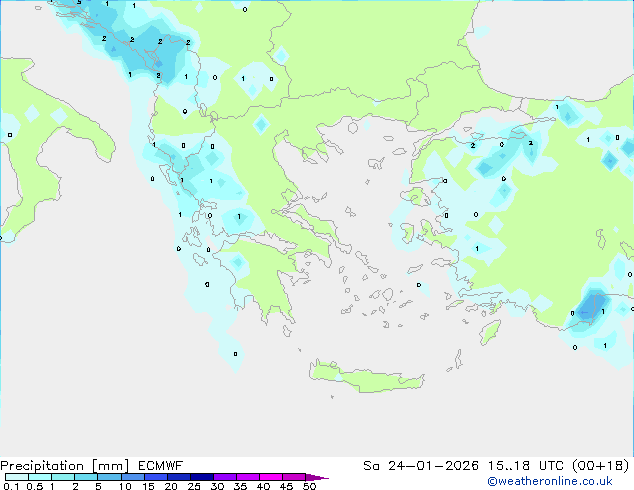
Task: Click the 0.5–1 mm legend swatch
Action: click(40, 477)
